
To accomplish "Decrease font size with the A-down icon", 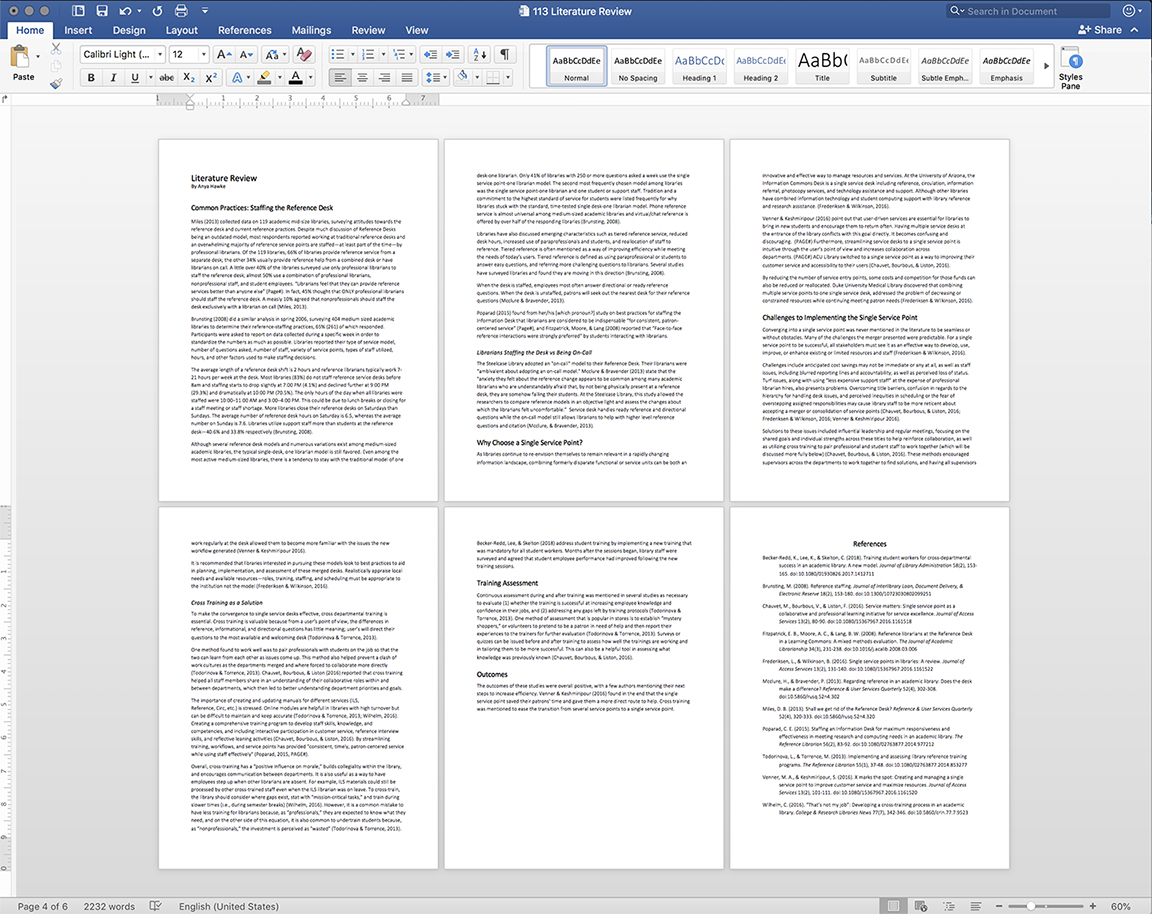I will pos(246,54).
